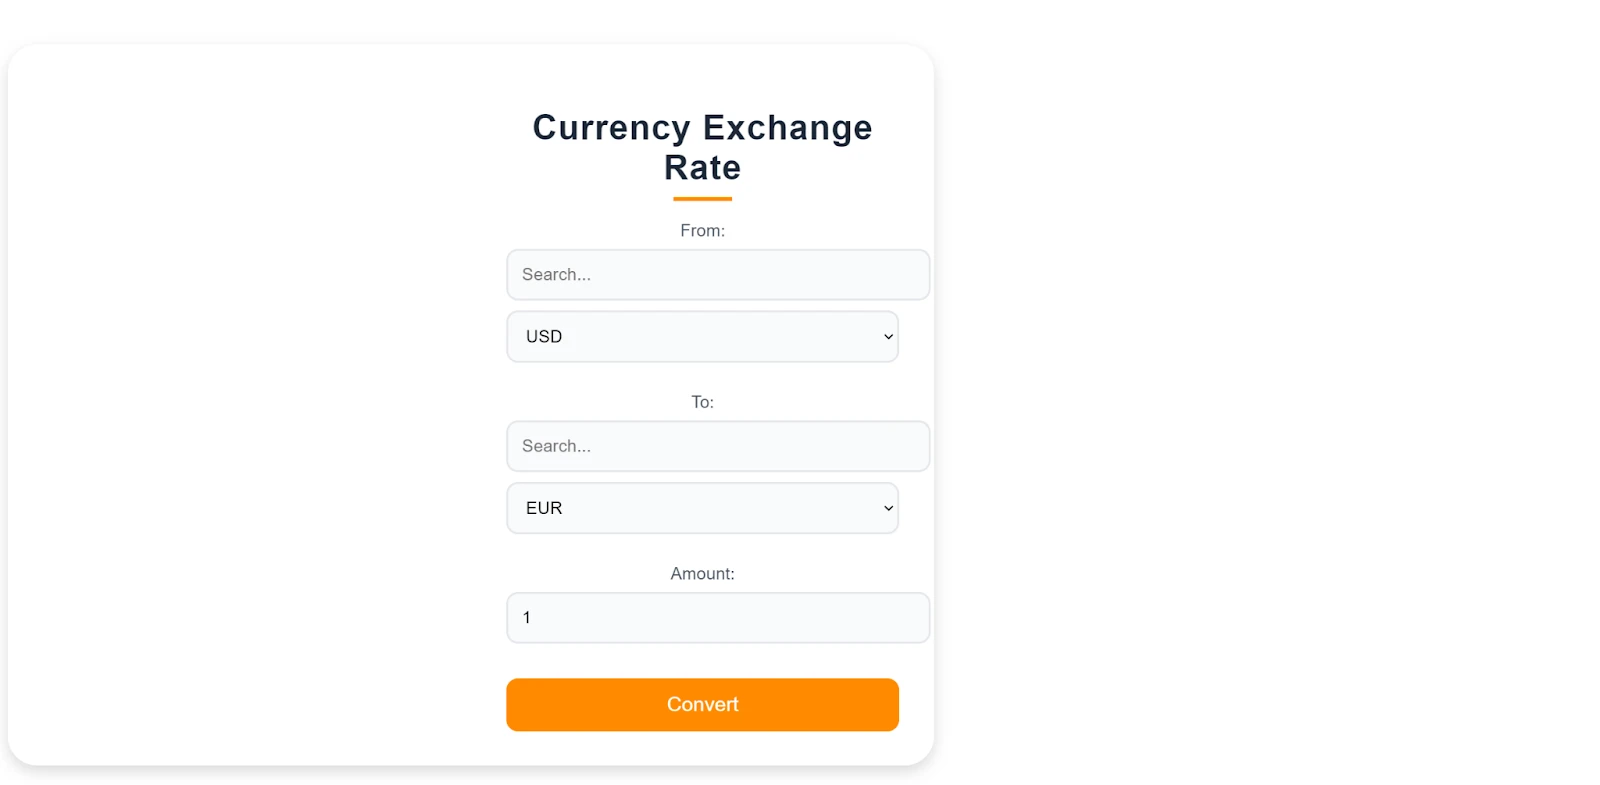Click the Currency Exchange Rate heading
1600x785 pixels.
click(x=702, y=147)
